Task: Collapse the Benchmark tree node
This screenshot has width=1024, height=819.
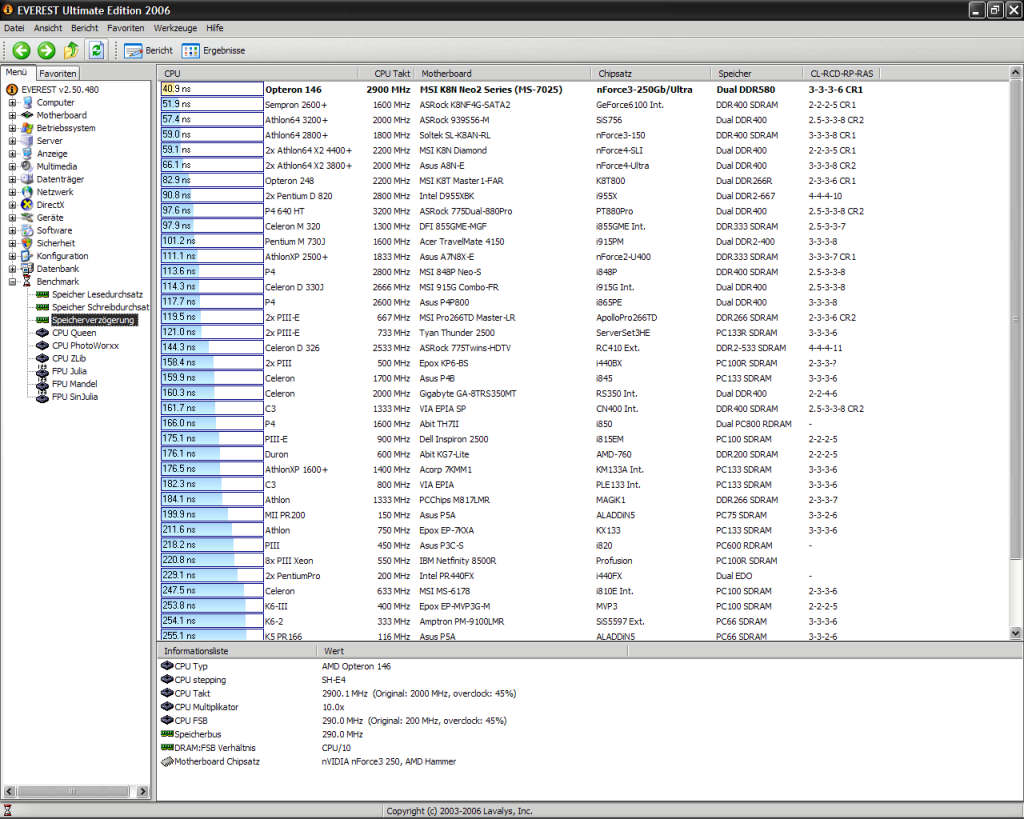Action: [12, 281]
